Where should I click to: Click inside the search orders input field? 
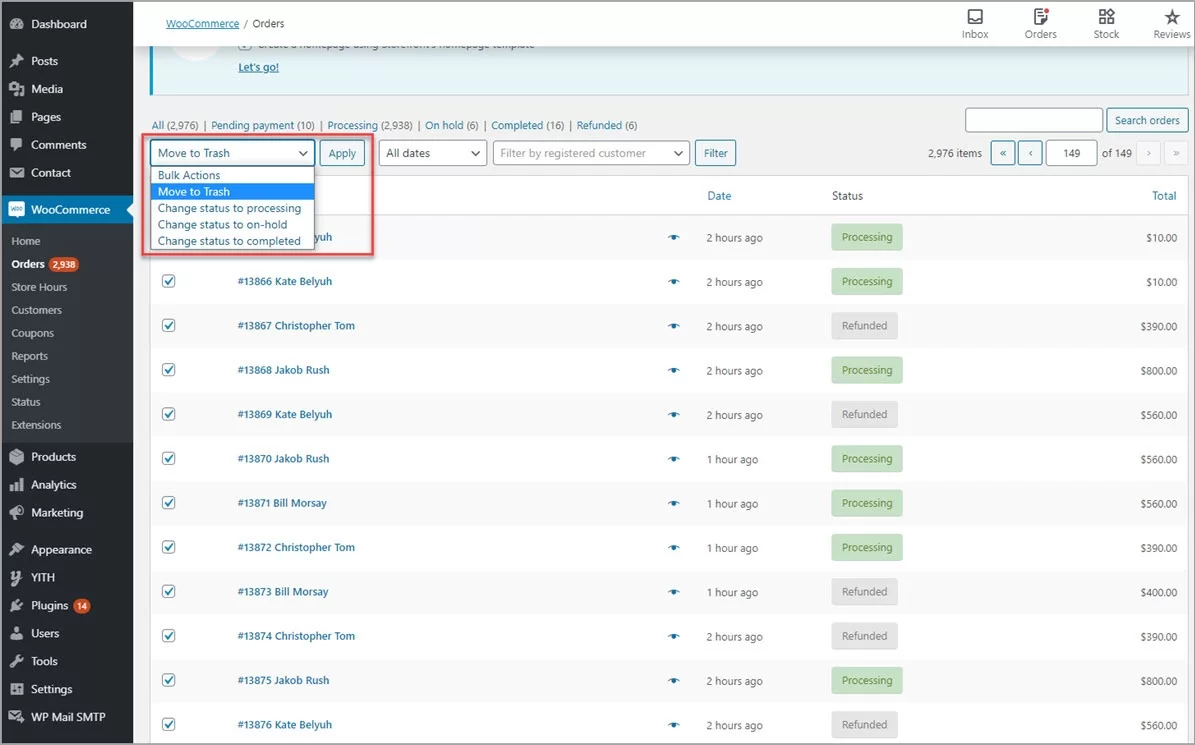coord(1034,119)
